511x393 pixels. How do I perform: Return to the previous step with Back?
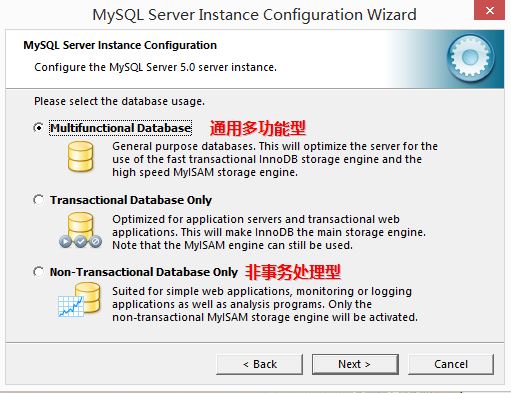259,364
